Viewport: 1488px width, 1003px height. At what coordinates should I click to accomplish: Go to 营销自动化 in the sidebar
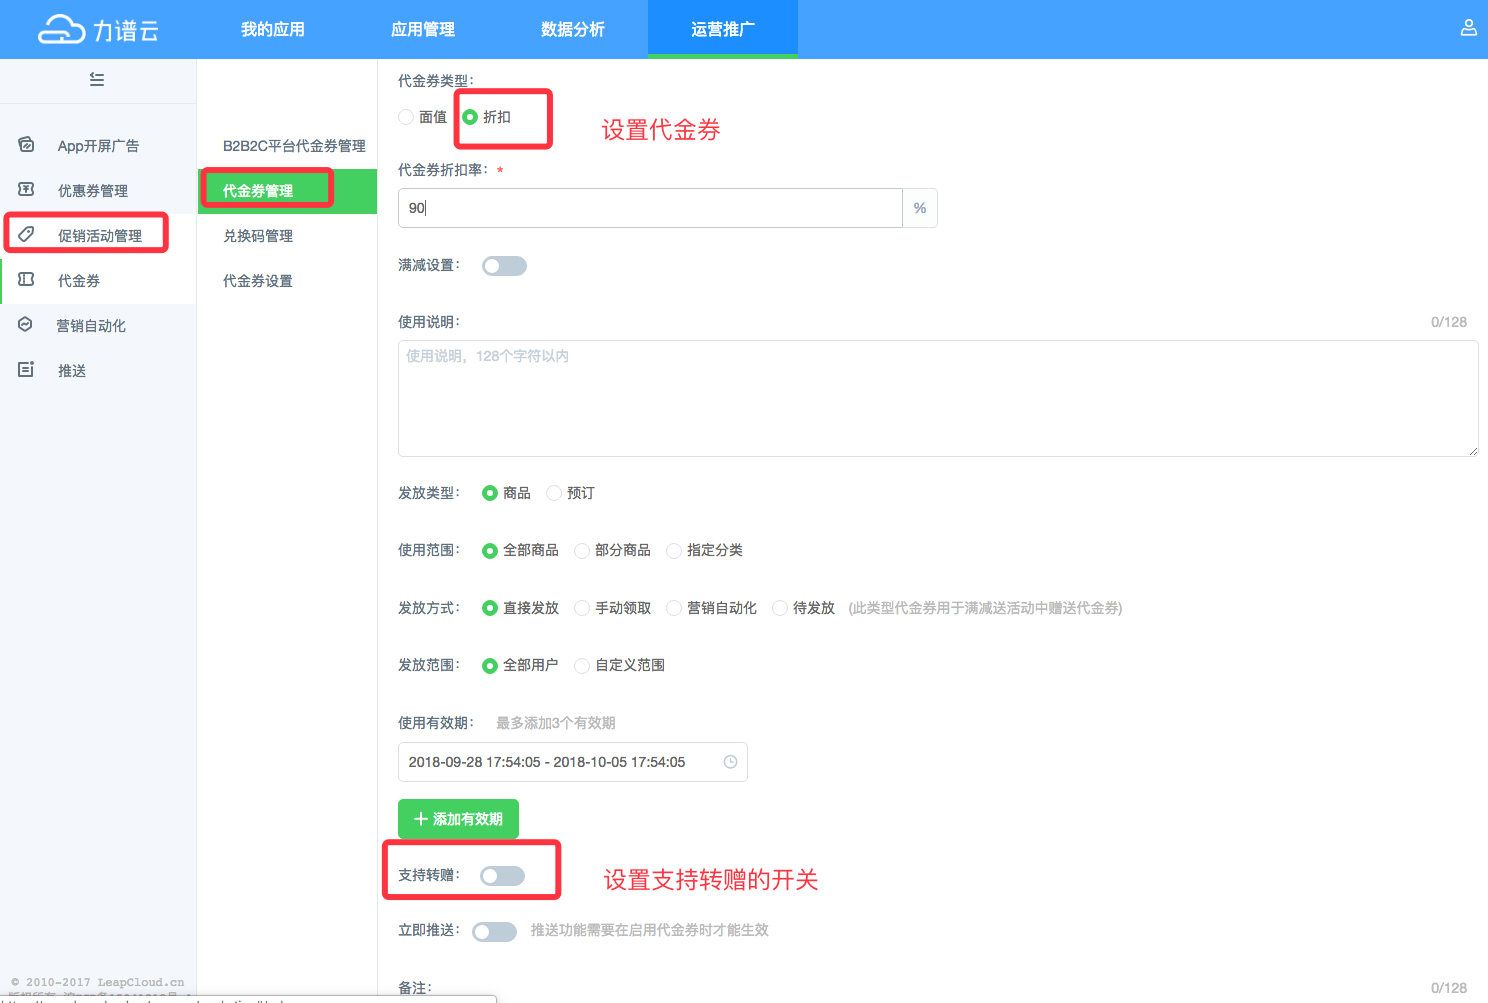[98, 325]
